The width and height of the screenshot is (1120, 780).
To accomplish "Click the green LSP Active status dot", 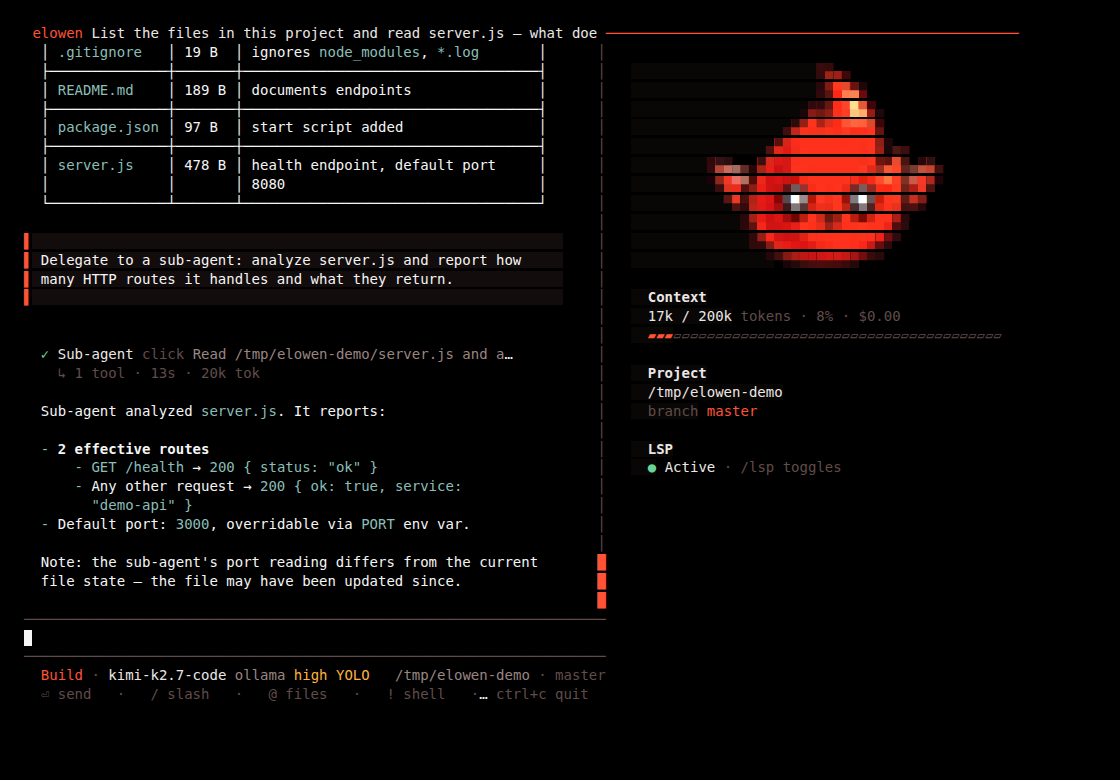I will click(x=651, y=468).
